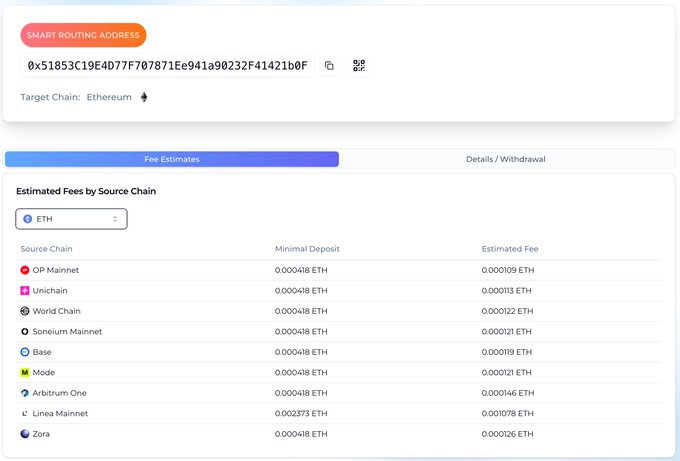Click the Unichain row label
Screen dimensions: 680x461
(50, 291)
